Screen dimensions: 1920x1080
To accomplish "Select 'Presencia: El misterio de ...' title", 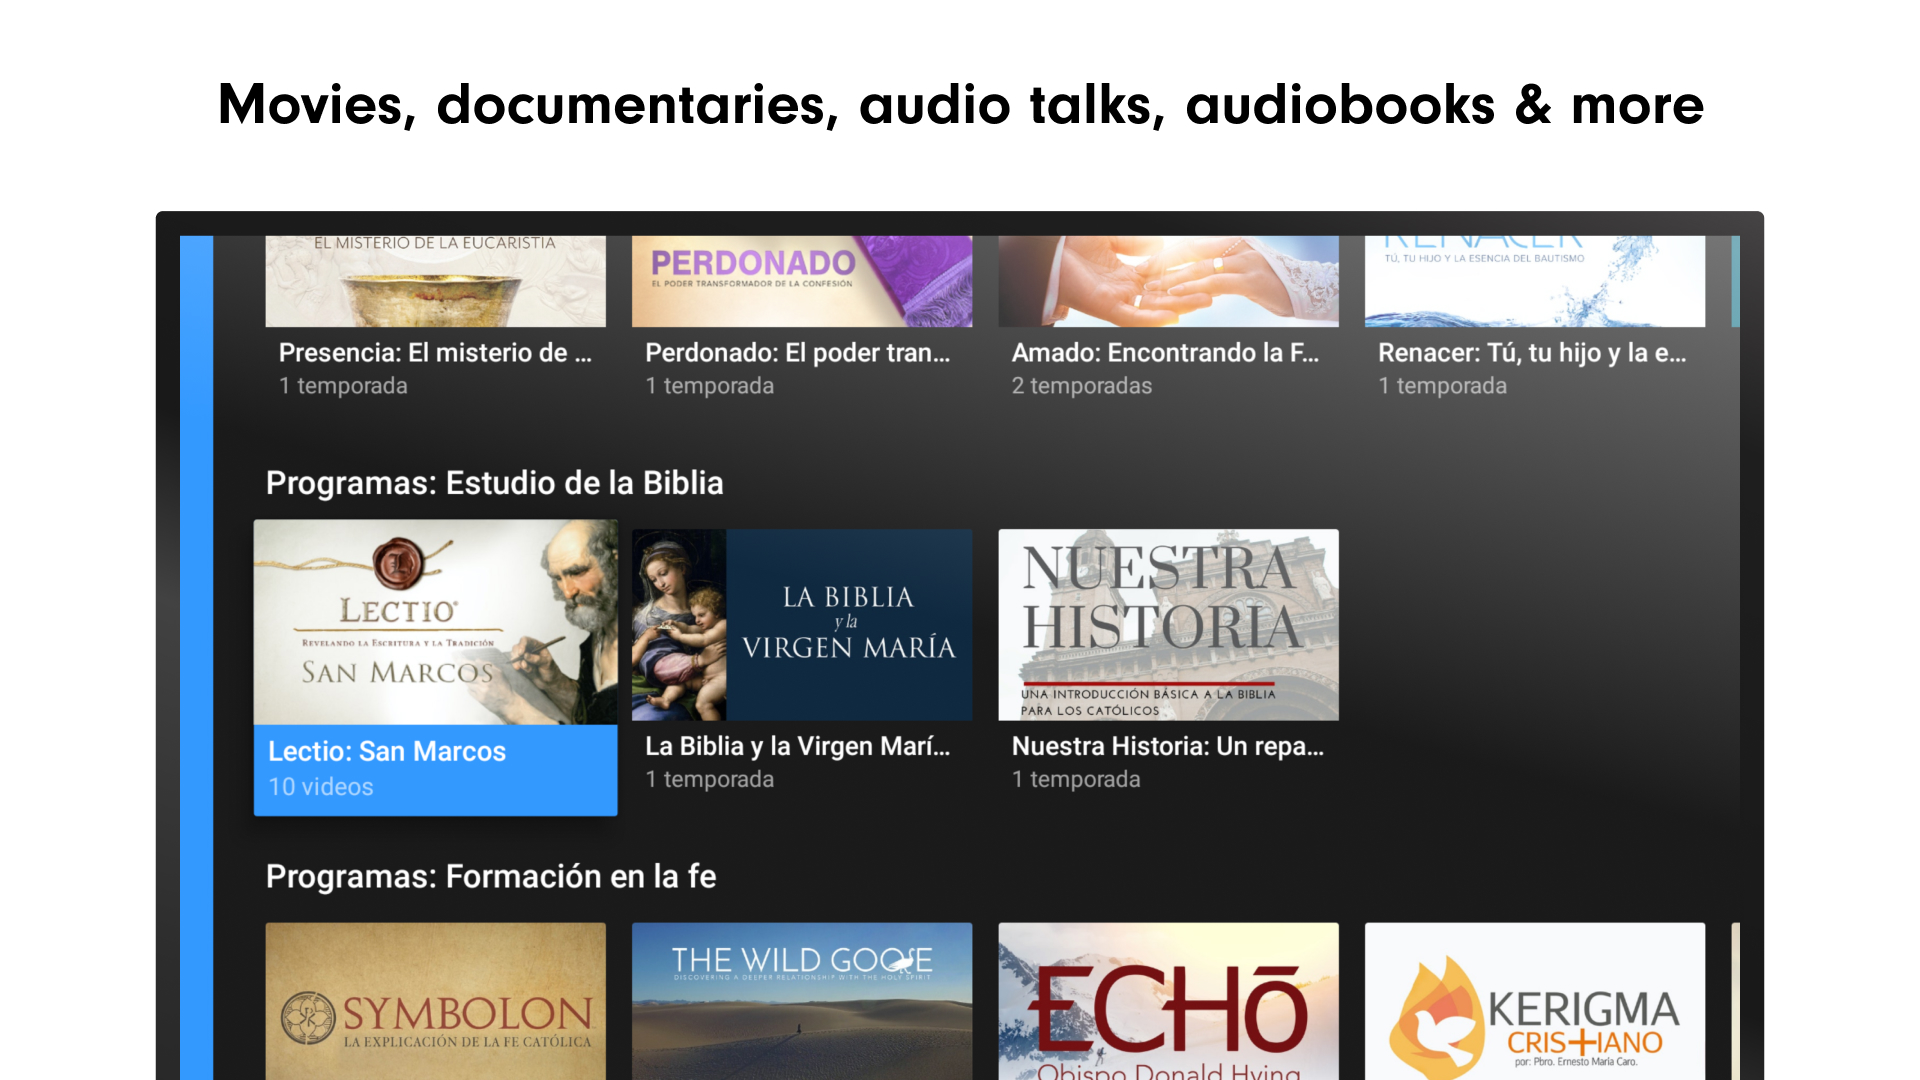I will tap(435, 353).
